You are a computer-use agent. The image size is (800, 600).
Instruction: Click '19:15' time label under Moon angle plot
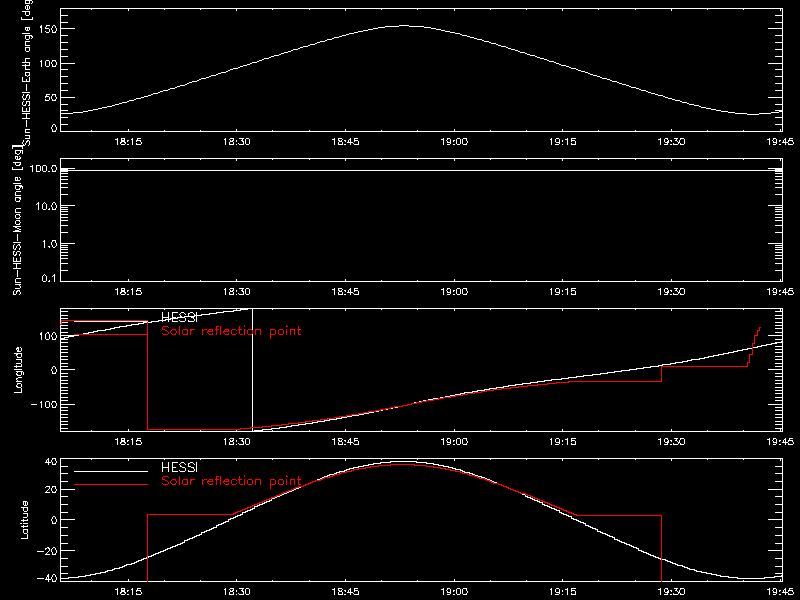(x=563, y=292)
